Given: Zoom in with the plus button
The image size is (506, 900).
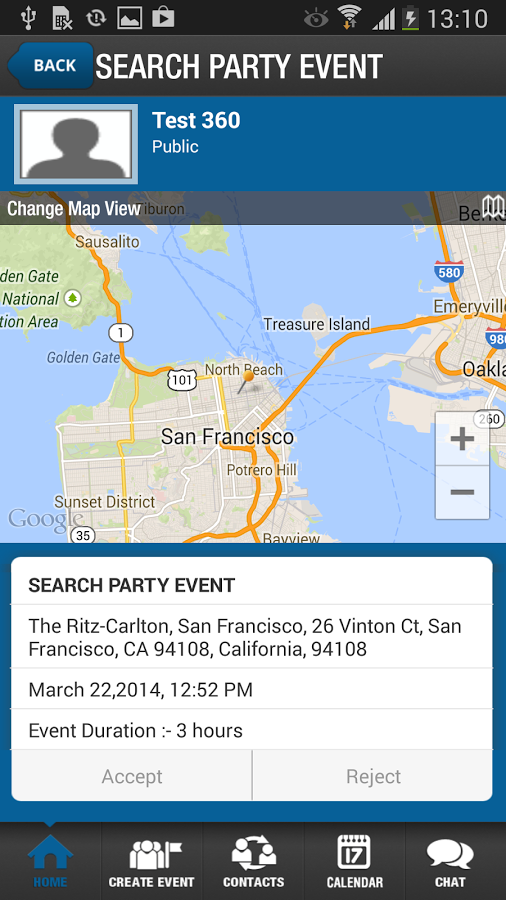Looking at the screenshot, I should 462,439.
